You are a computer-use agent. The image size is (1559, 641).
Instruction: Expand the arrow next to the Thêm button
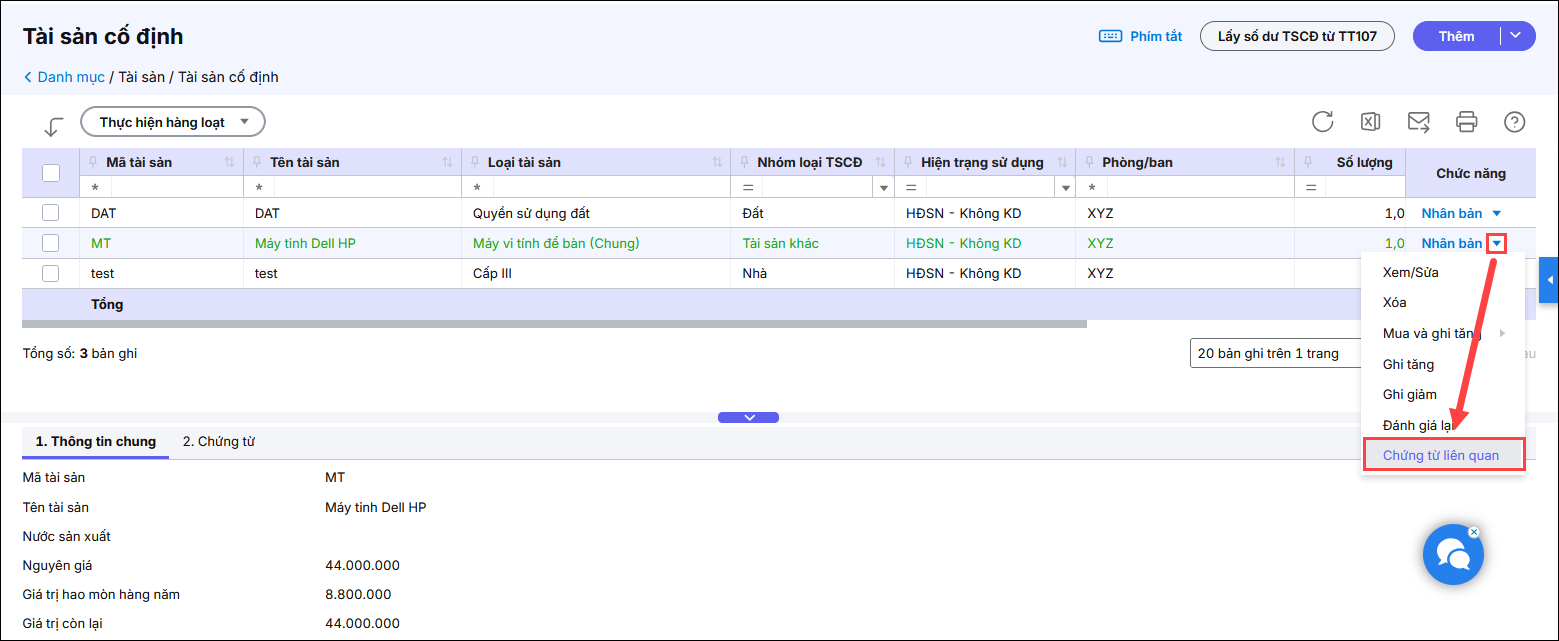point(1516,36)
